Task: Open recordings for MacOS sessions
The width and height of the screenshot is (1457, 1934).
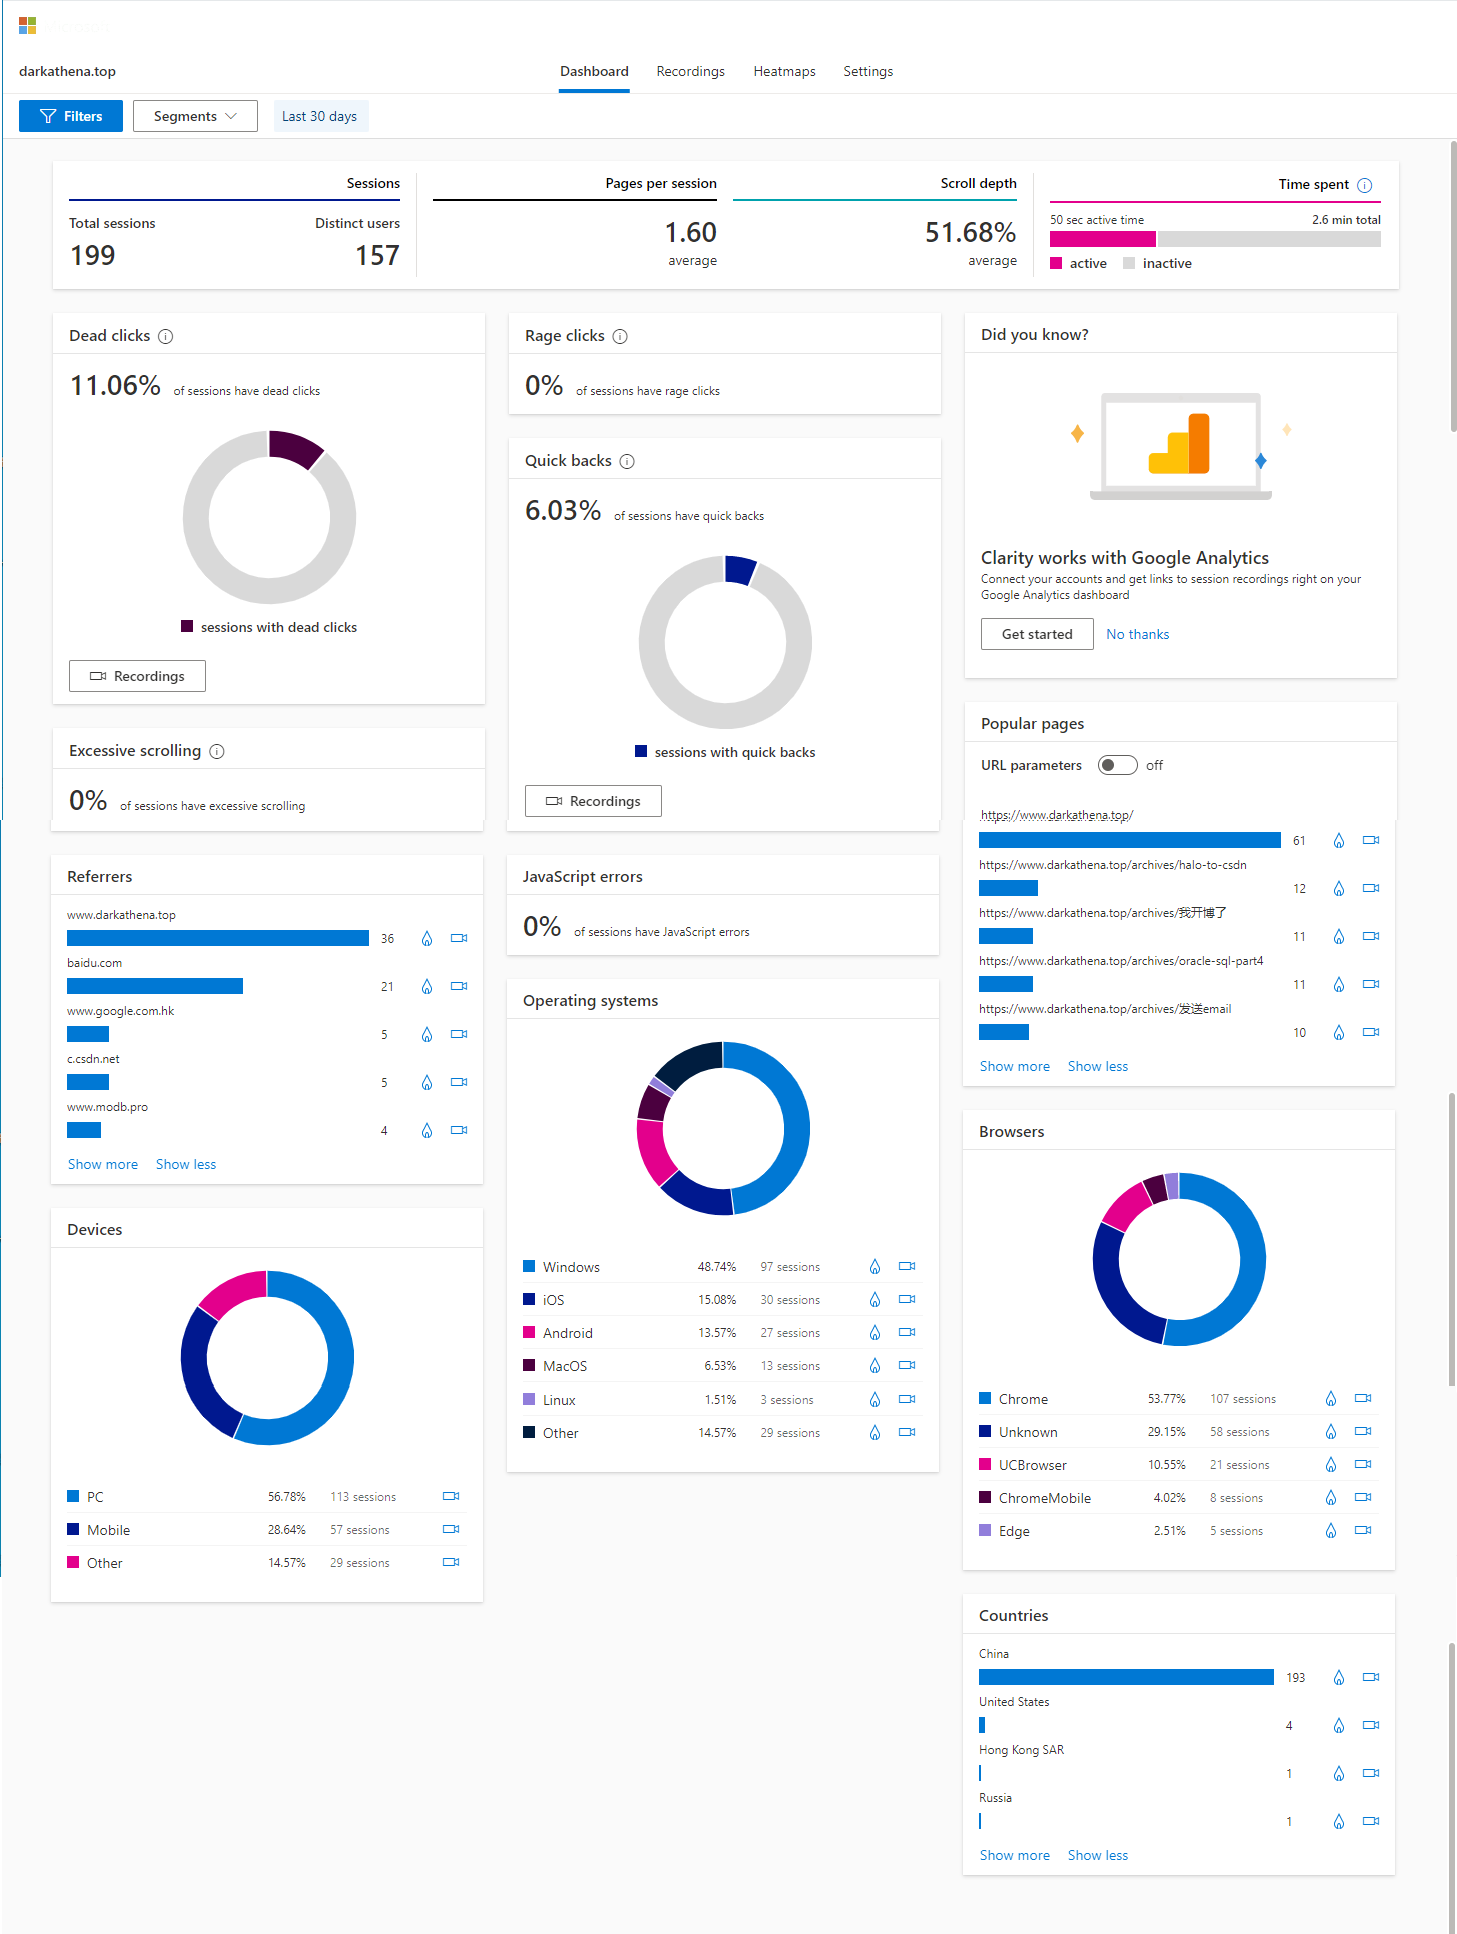Action: click(907, 1365)
